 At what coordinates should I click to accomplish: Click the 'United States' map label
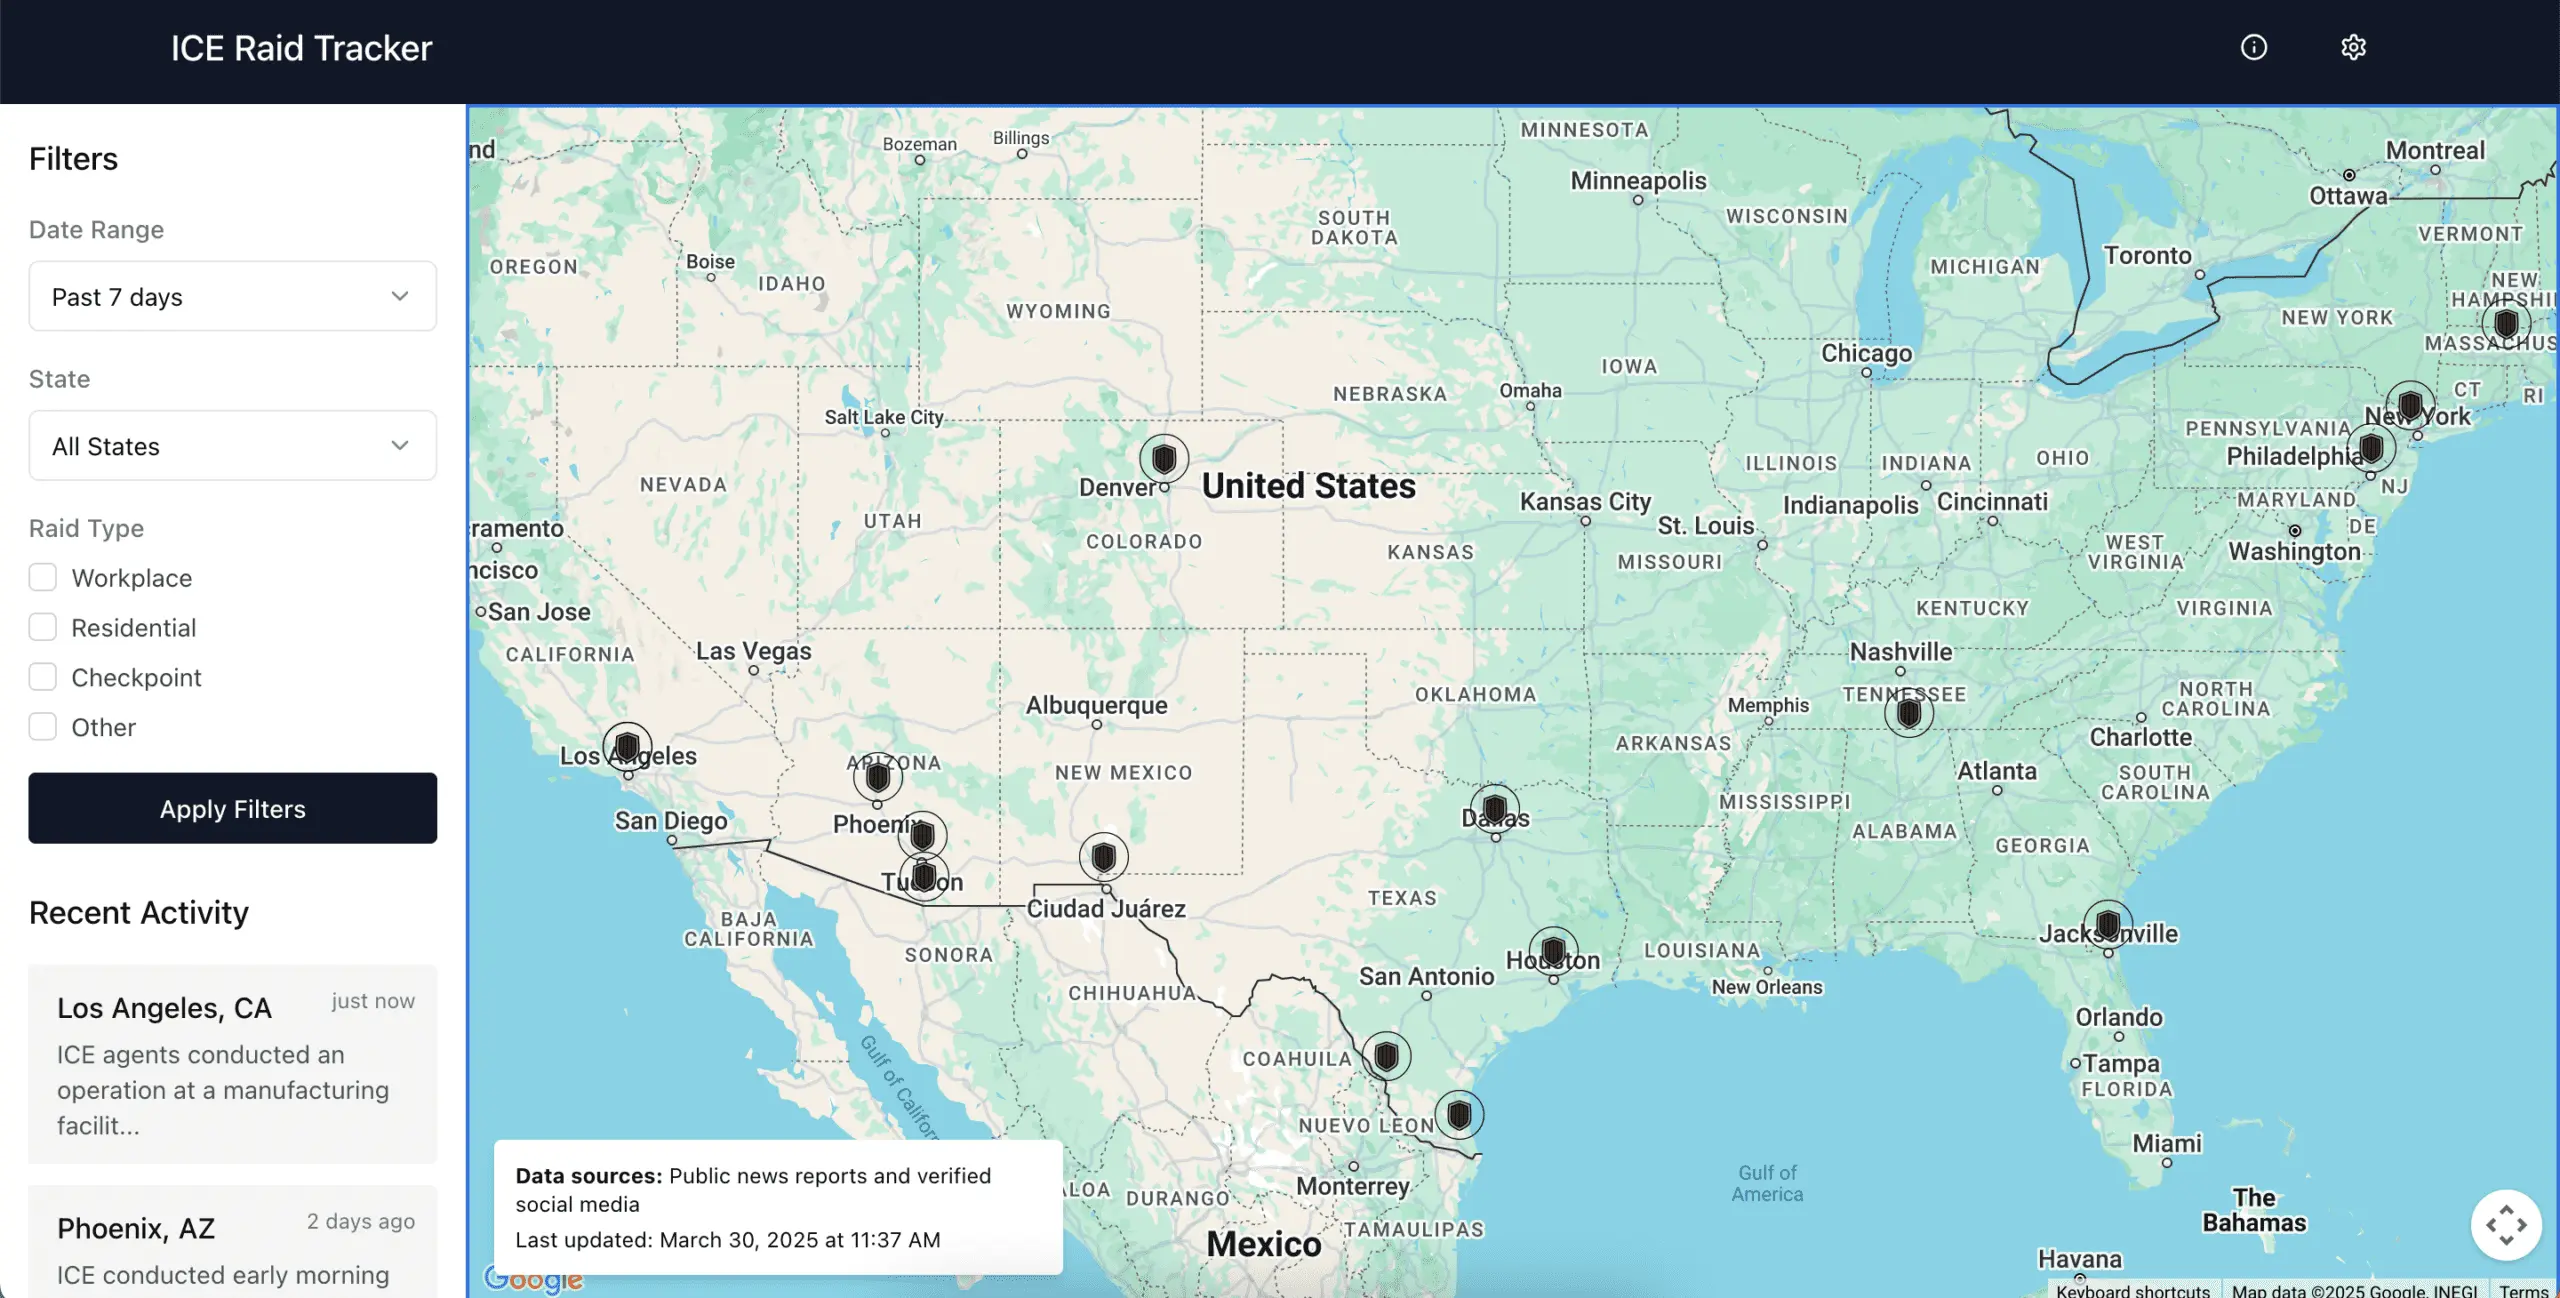(x=1308, y=486)
